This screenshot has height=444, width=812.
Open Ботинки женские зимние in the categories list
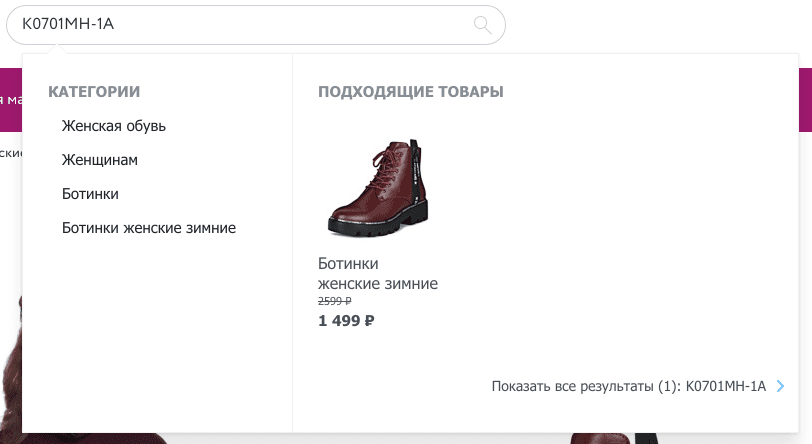(x=149, y=228)
